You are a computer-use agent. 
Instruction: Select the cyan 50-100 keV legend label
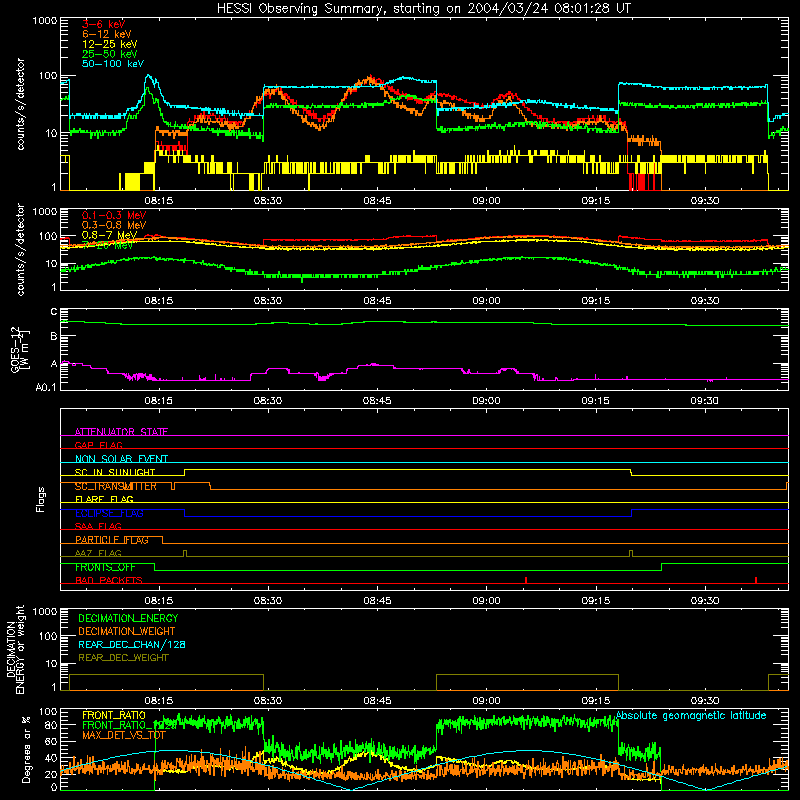click(113, 64)
